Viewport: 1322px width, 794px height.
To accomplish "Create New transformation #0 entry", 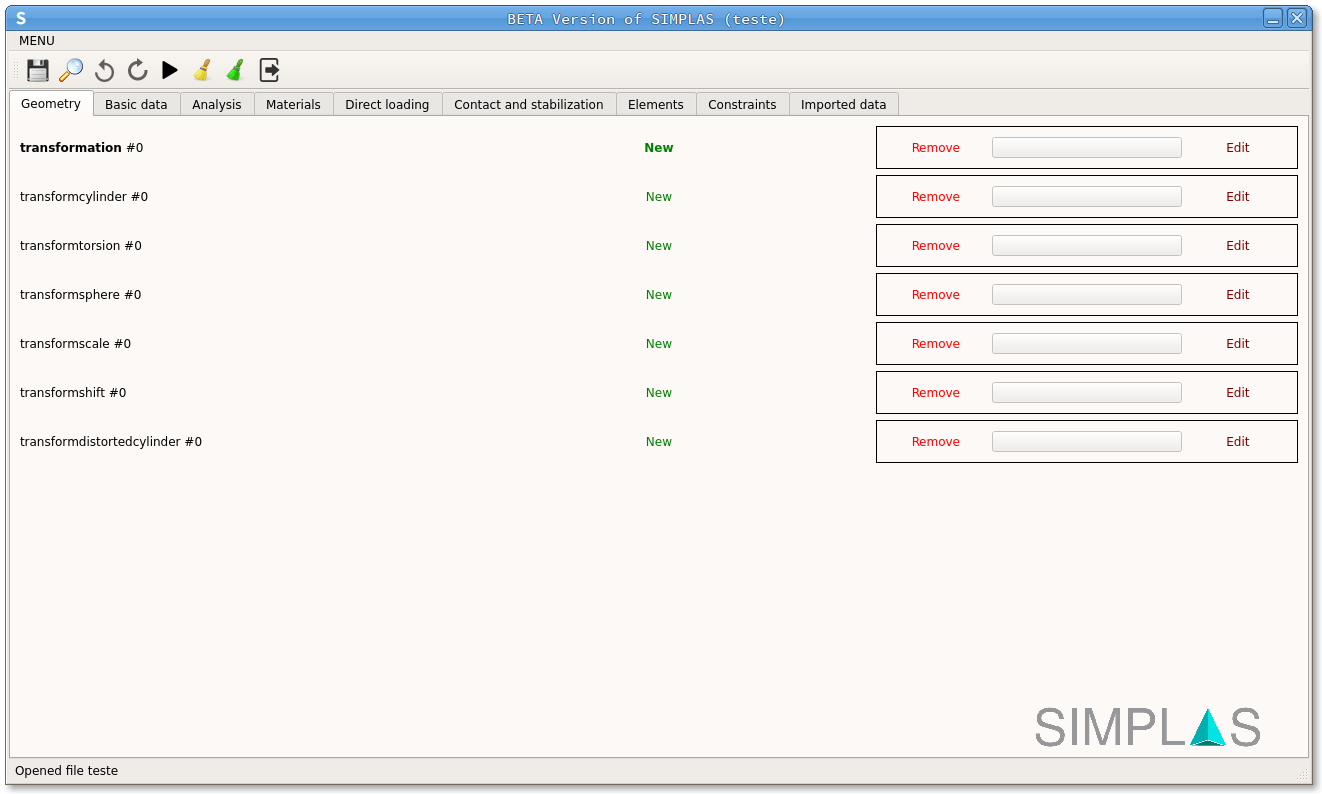I will (658, 148).
